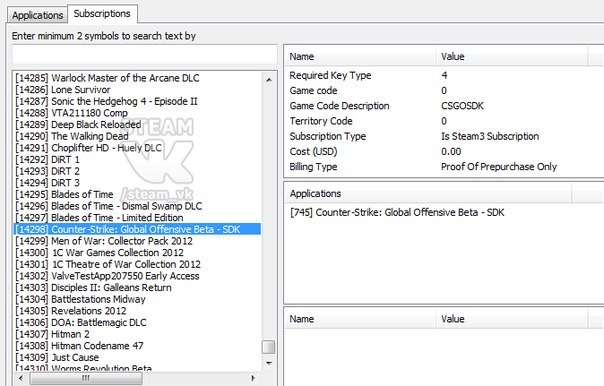The width and height of the screenshot is (604, 386).
Task: Click the list's scroll up arrow
Action: (x=269, y=80)
